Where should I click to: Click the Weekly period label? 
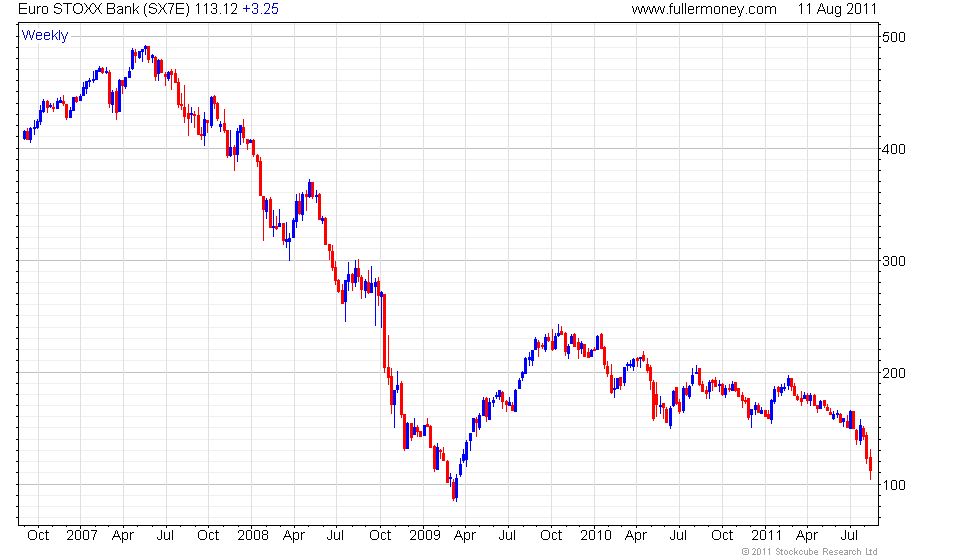point(45,35)
